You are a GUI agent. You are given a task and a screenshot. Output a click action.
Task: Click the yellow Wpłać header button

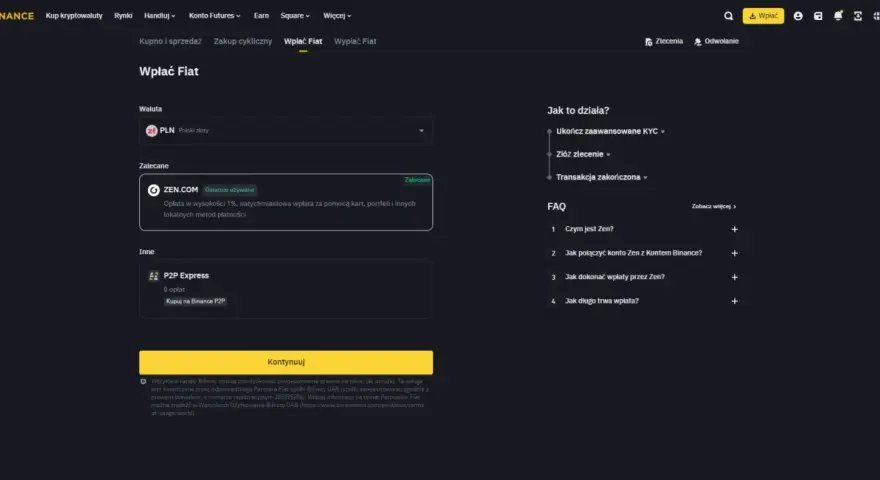[763, 16]
